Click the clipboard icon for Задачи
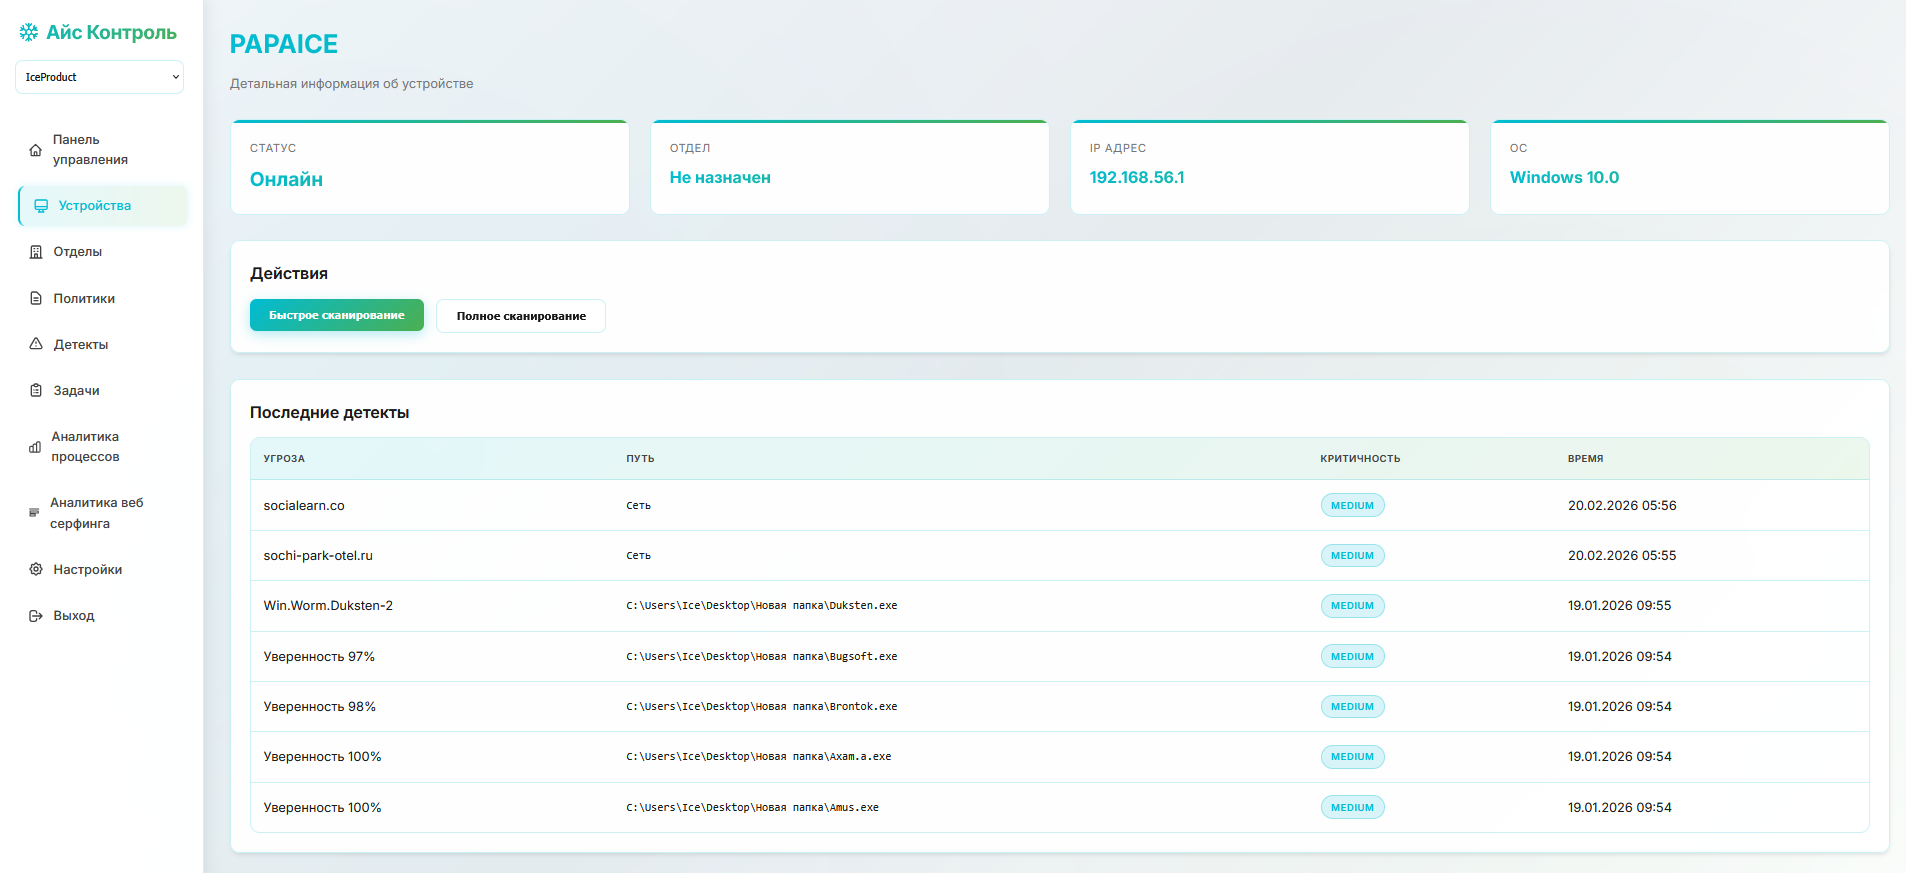The height and width of the screenshot is (873, 1906). click(x=36, y=390)
